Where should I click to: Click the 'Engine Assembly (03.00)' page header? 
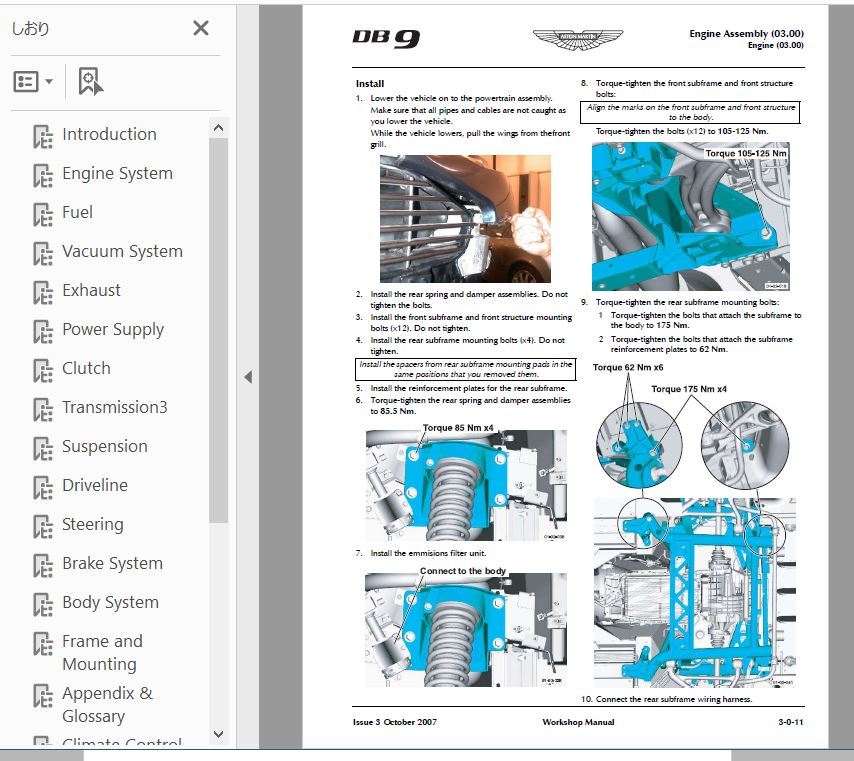746,33
